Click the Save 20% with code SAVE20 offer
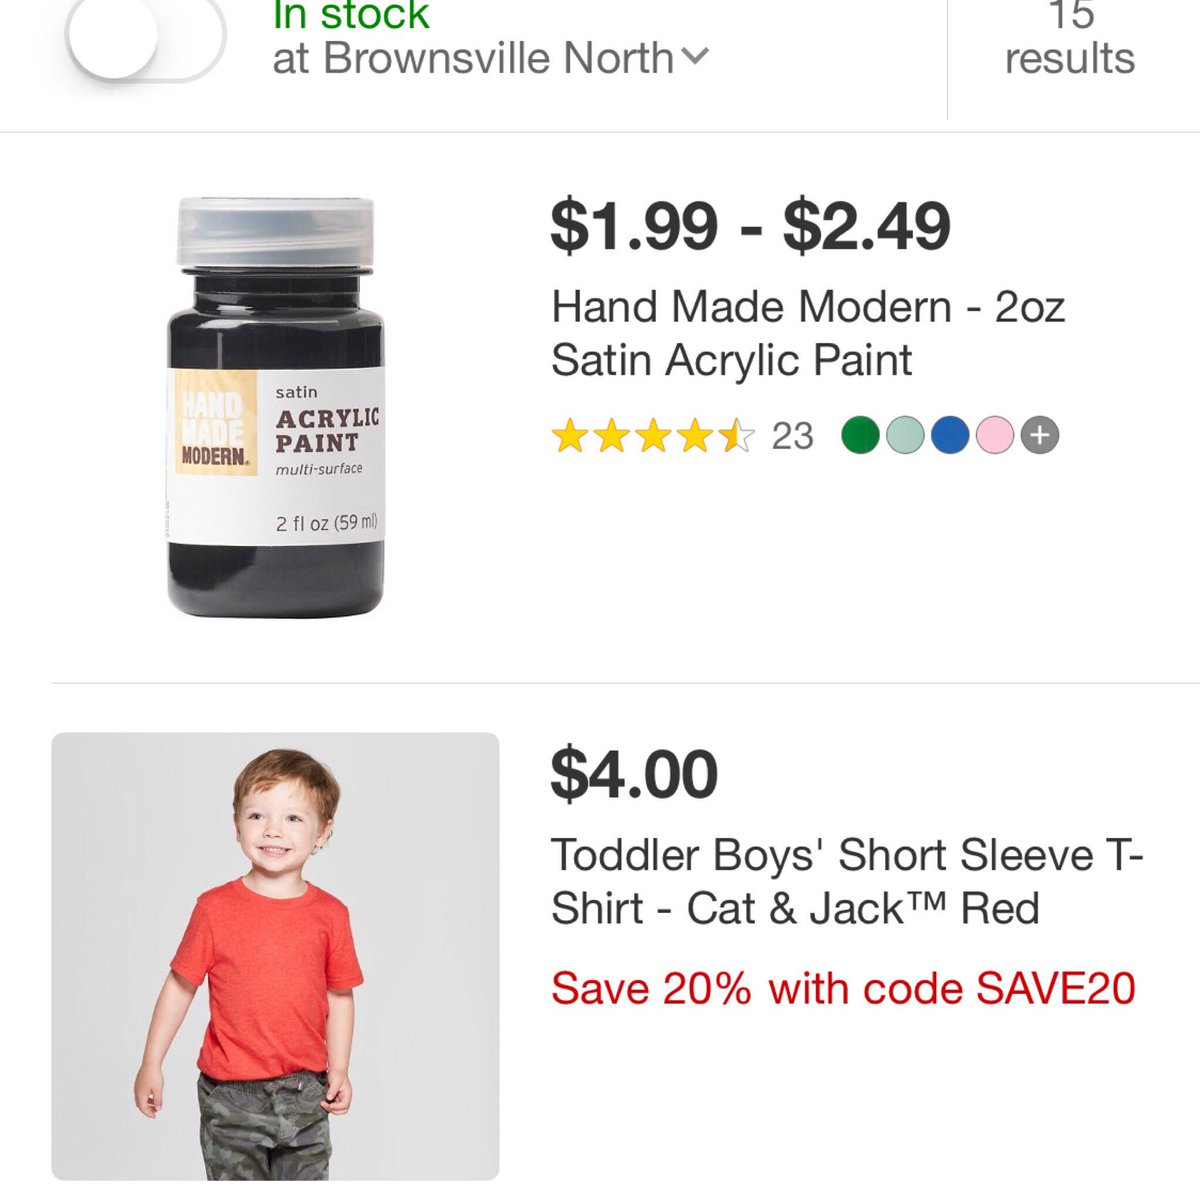Viewport: 1200px width, 1200px height. coord(843,988)
